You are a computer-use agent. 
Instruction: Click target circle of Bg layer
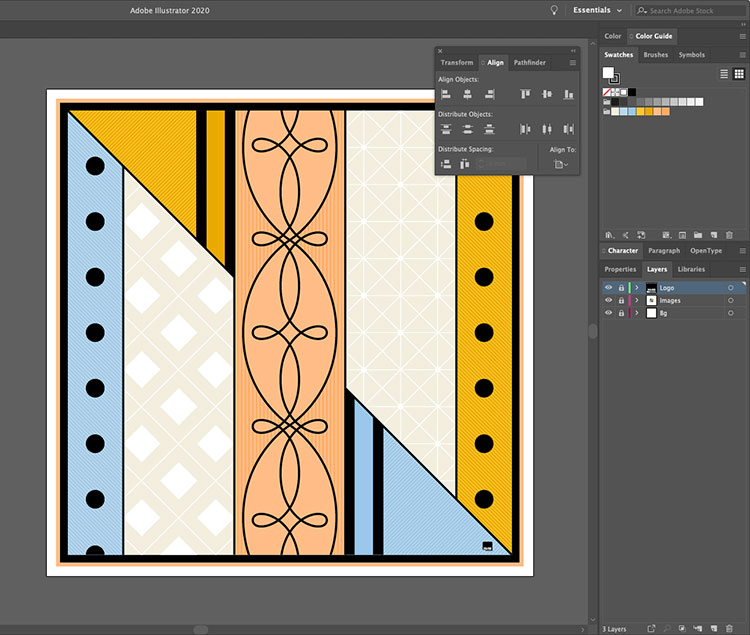[x=730, y=313]
